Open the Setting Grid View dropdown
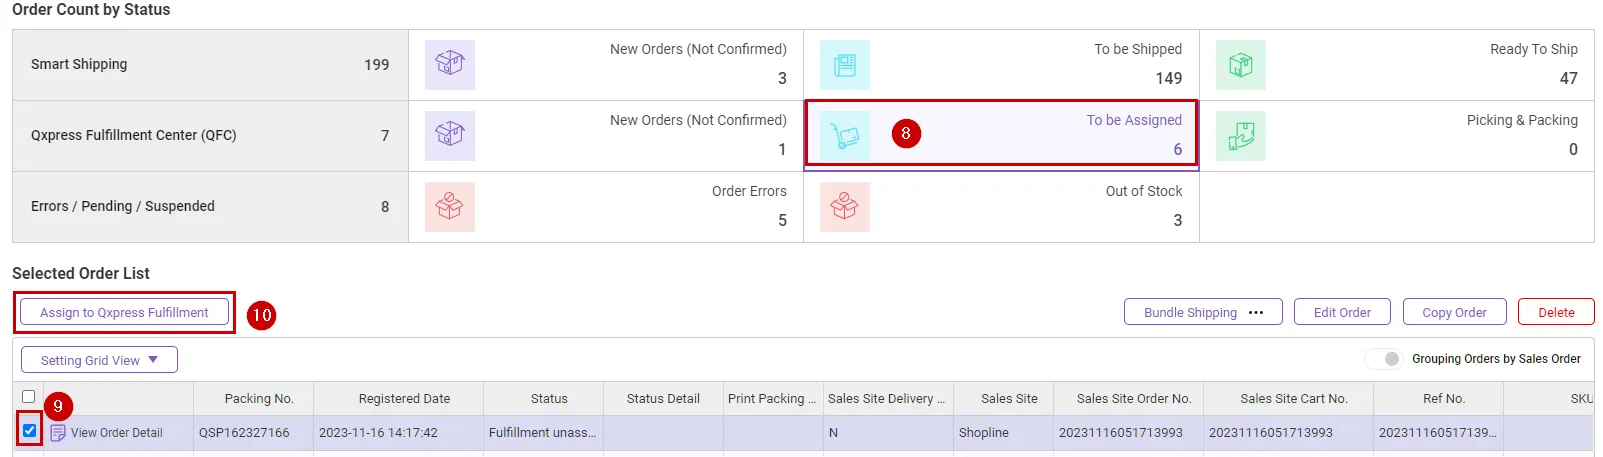This screenshot has height=457, width=1603. [x=99, y=360]
